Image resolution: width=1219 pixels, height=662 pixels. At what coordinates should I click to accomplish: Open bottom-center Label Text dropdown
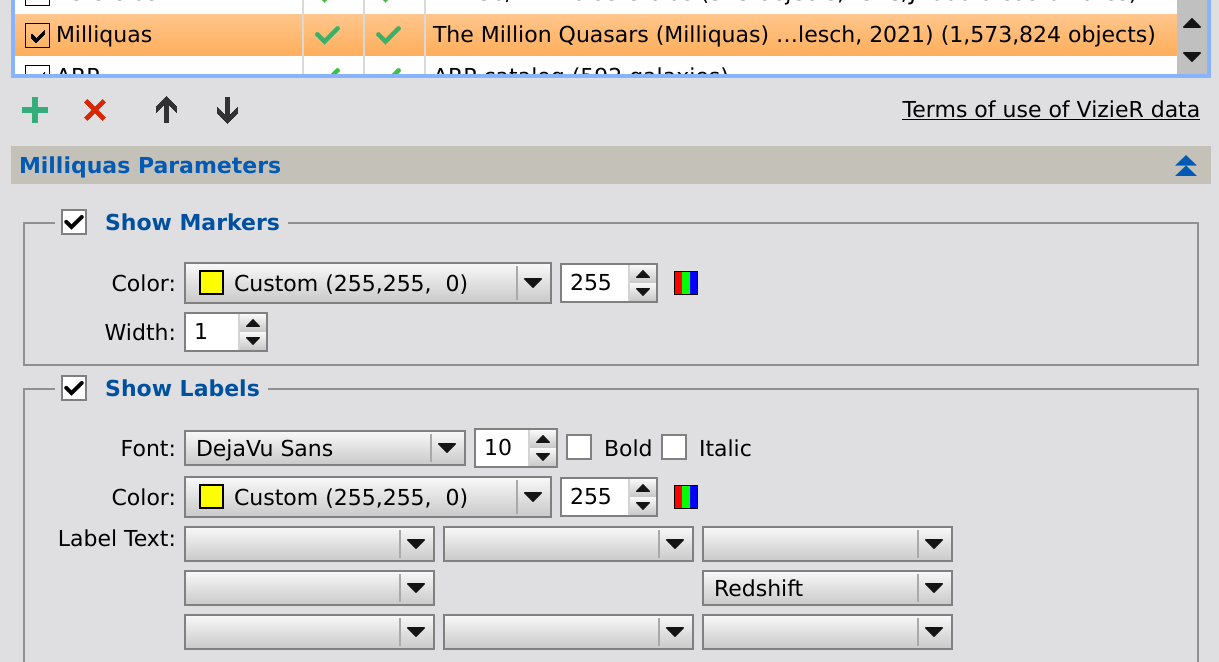568,632
